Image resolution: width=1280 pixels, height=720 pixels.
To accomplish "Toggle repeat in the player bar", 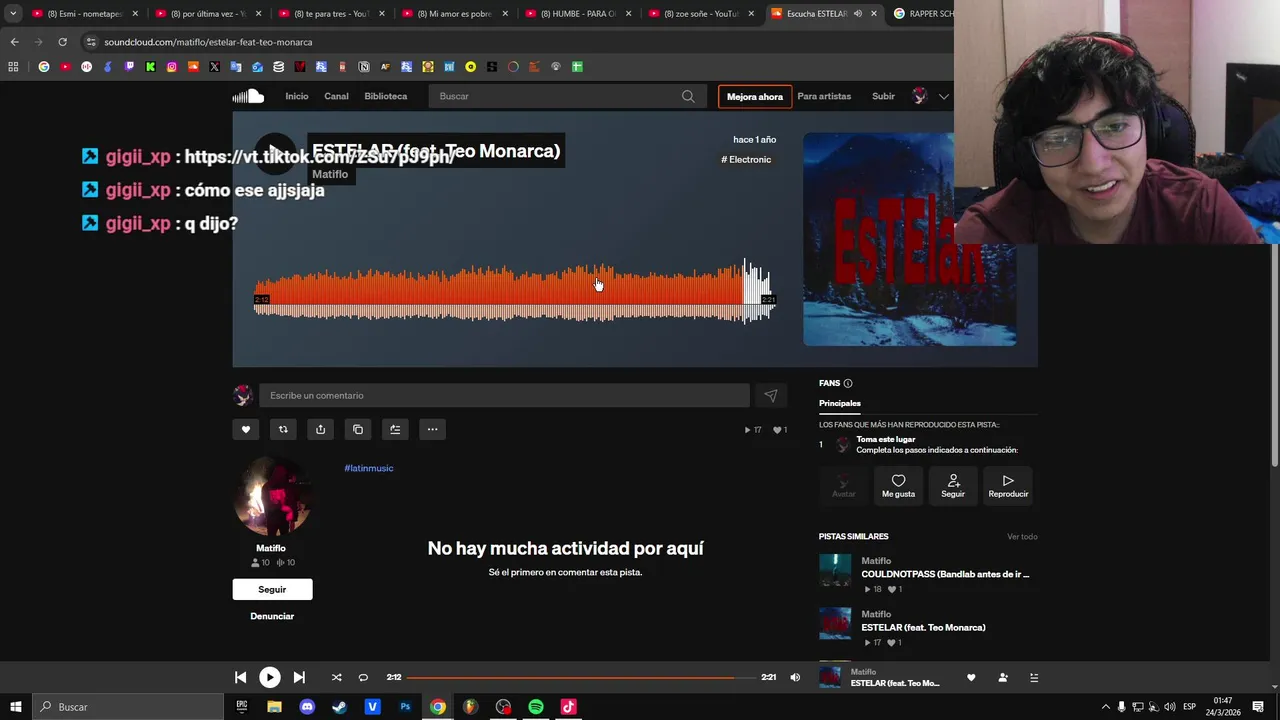I will point(363,677).
